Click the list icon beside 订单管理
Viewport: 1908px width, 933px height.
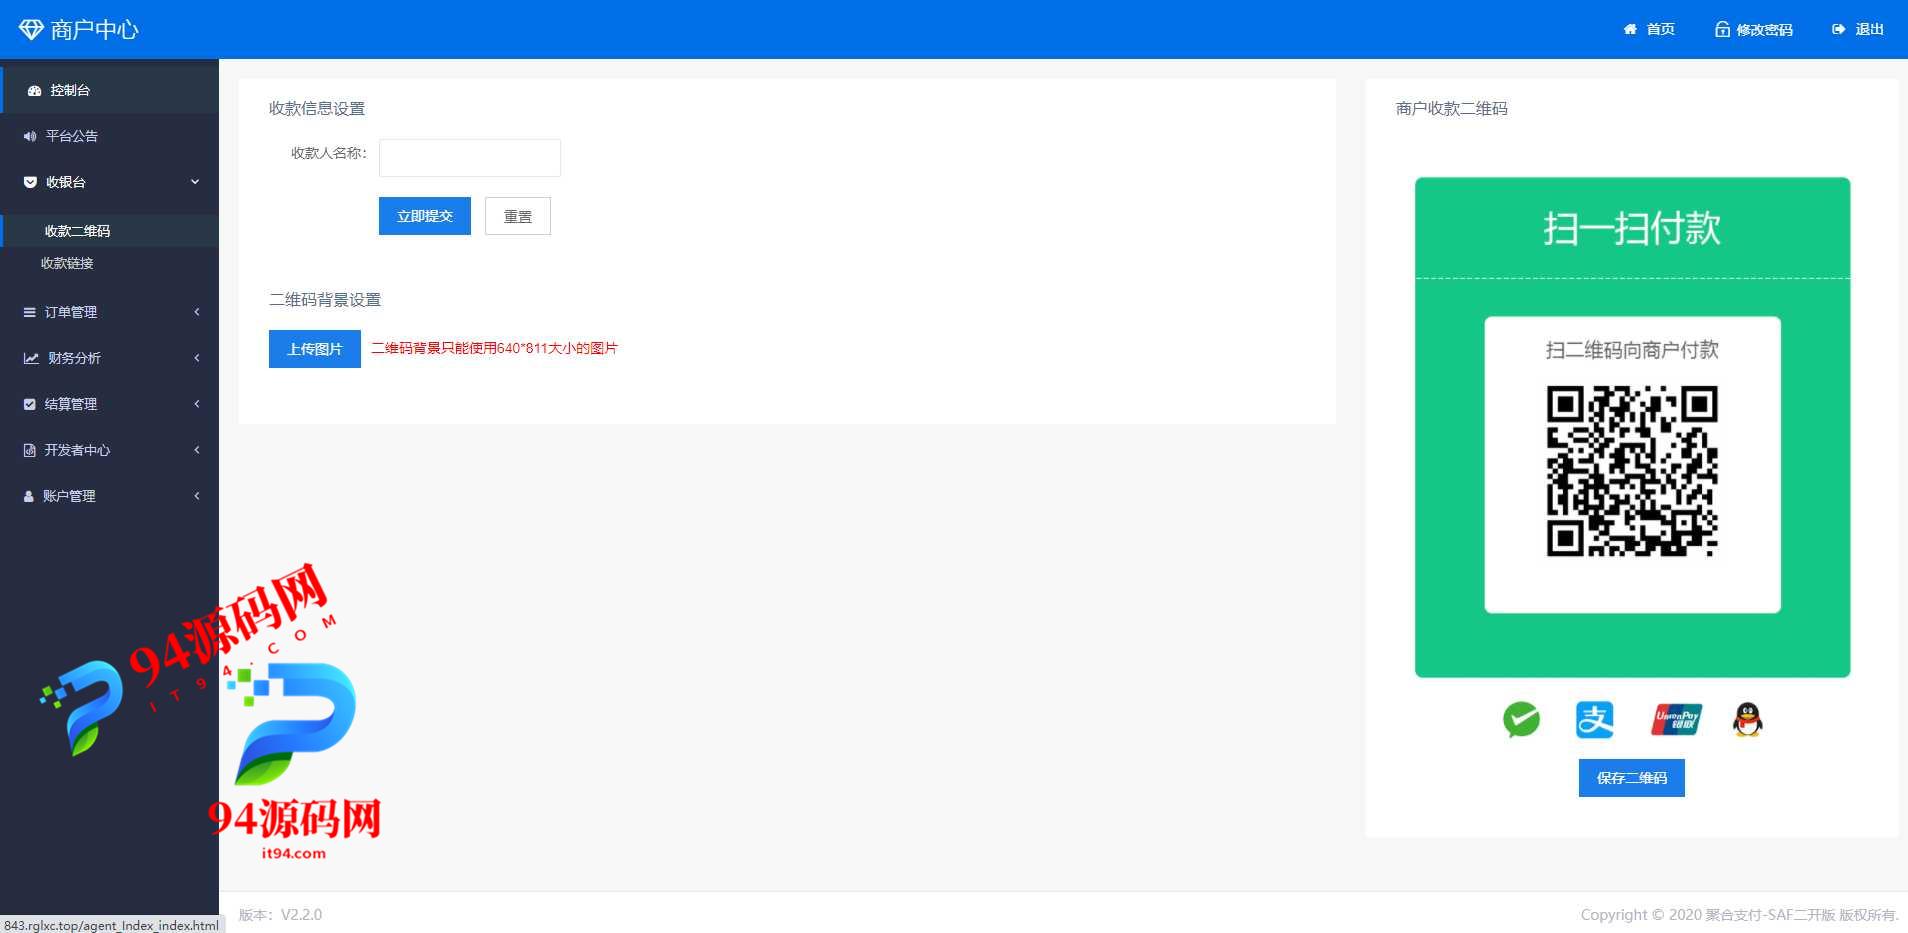(30, 312)
